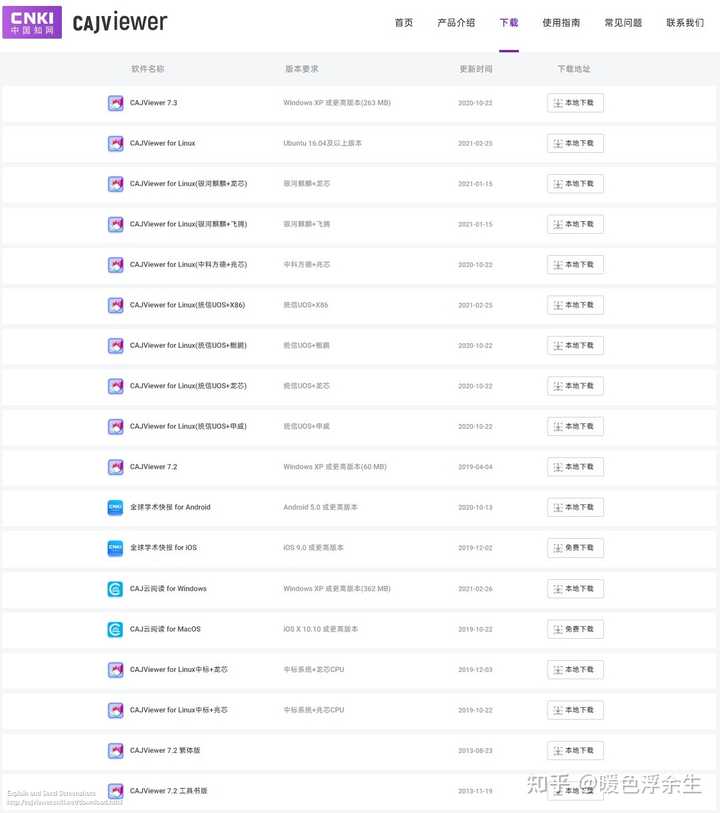Open the 首页 navigation tab
Screen dimensions: 720x813
click(404, 22)
